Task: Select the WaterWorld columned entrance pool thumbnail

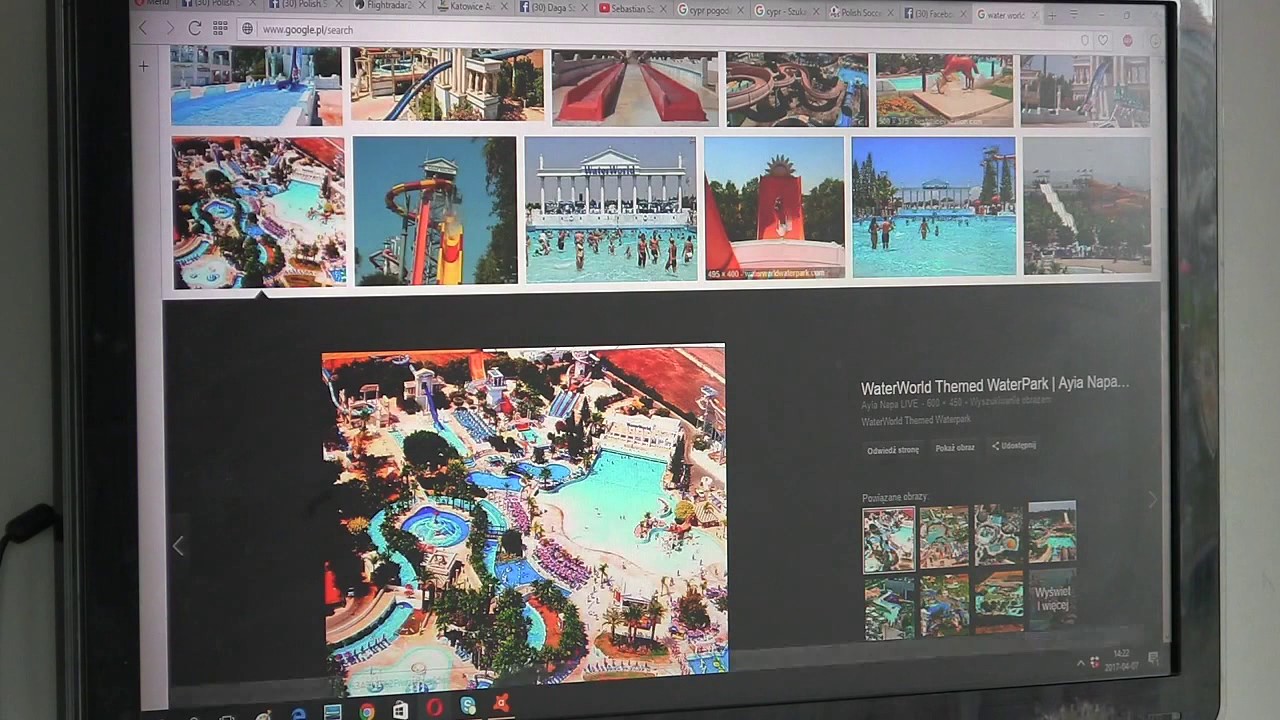Action: pos(610,208)
